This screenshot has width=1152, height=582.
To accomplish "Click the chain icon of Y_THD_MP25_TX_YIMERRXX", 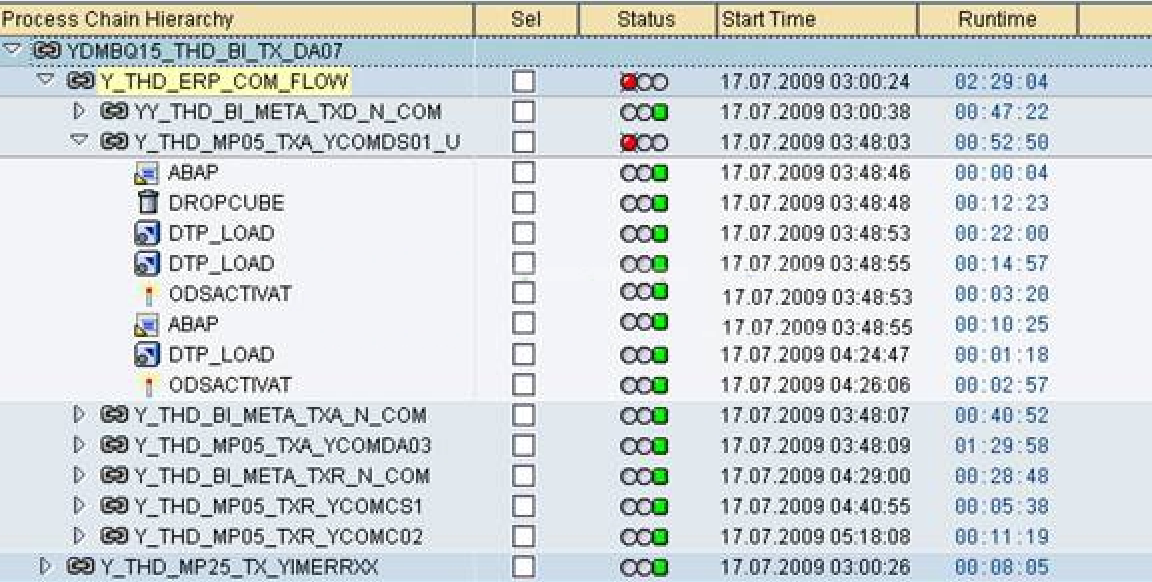I will tap(80, 567).
